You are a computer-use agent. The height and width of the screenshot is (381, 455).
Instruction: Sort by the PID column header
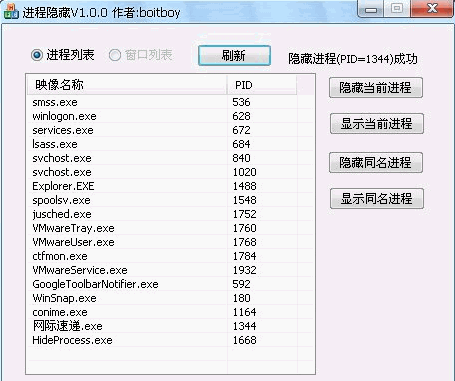(262, 85)
